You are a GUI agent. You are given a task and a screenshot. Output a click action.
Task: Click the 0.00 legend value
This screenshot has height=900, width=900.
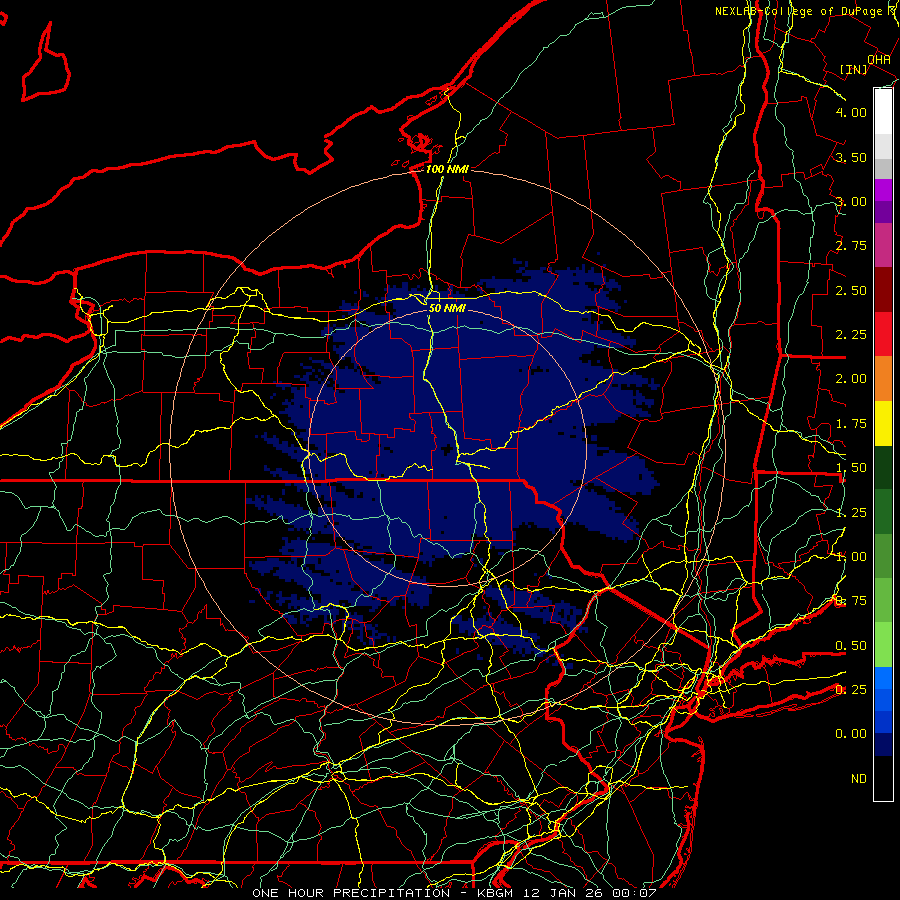851,734
